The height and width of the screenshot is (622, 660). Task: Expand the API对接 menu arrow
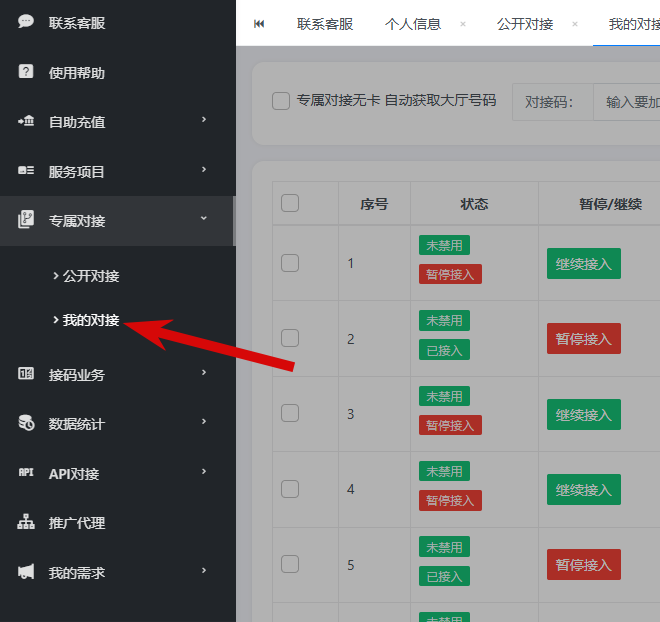tap(204, 471)
